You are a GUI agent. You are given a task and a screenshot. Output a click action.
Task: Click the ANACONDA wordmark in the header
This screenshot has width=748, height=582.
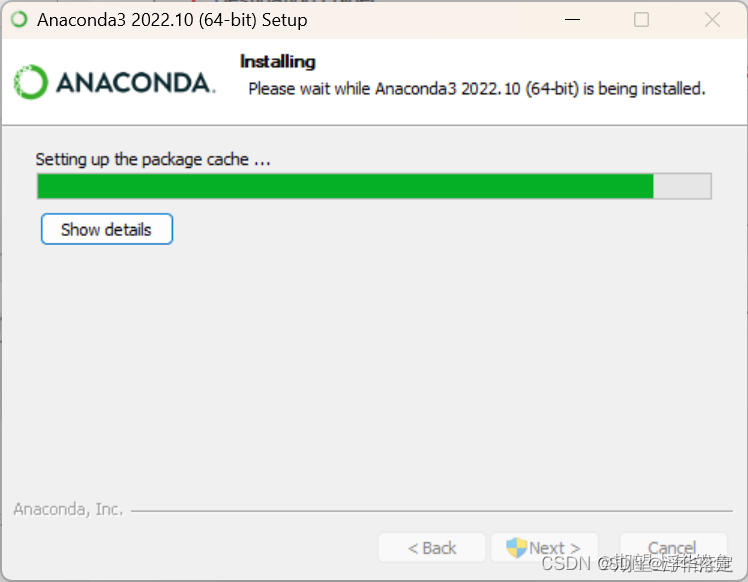pos(135,83)
